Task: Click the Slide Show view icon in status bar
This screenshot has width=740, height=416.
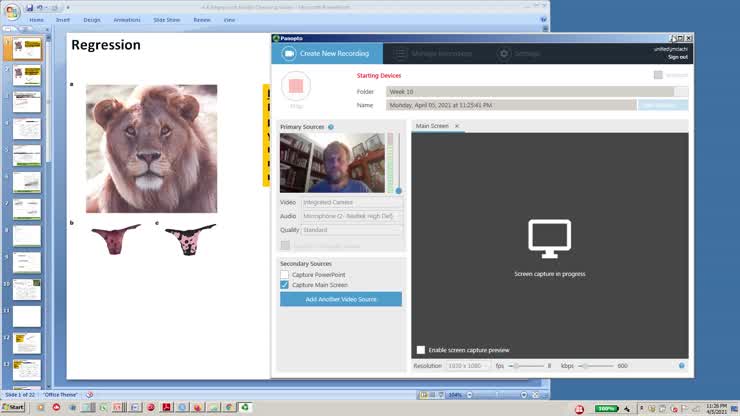Action: pos(441,395)
